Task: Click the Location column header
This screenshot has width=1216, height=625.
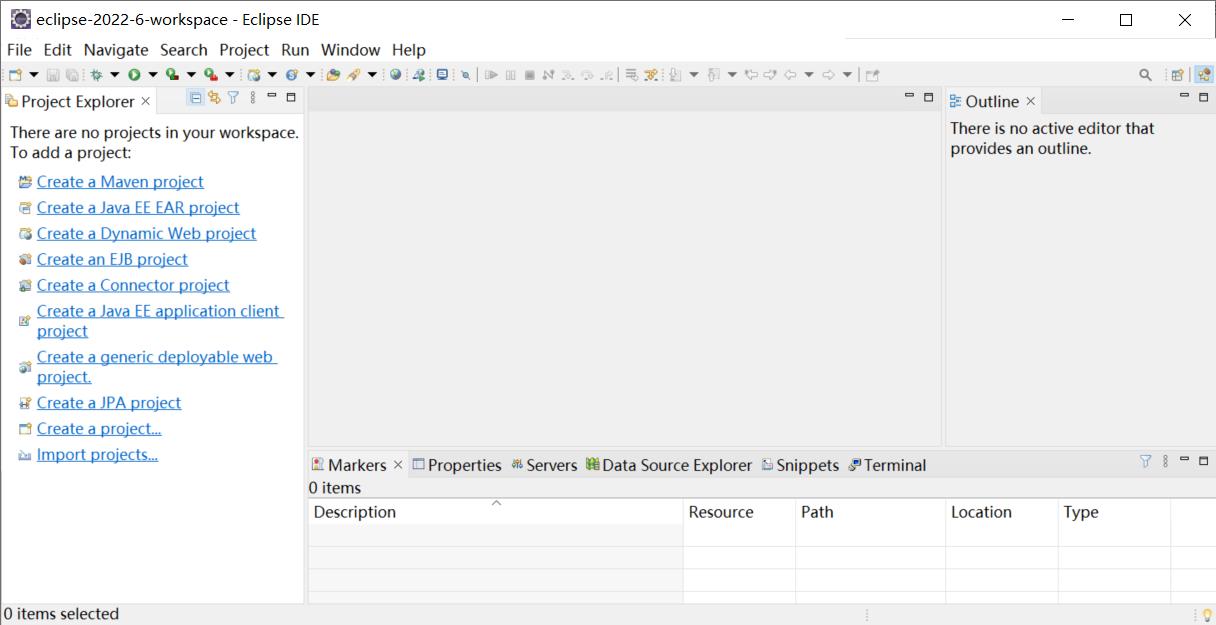Action: point(1001,511)
